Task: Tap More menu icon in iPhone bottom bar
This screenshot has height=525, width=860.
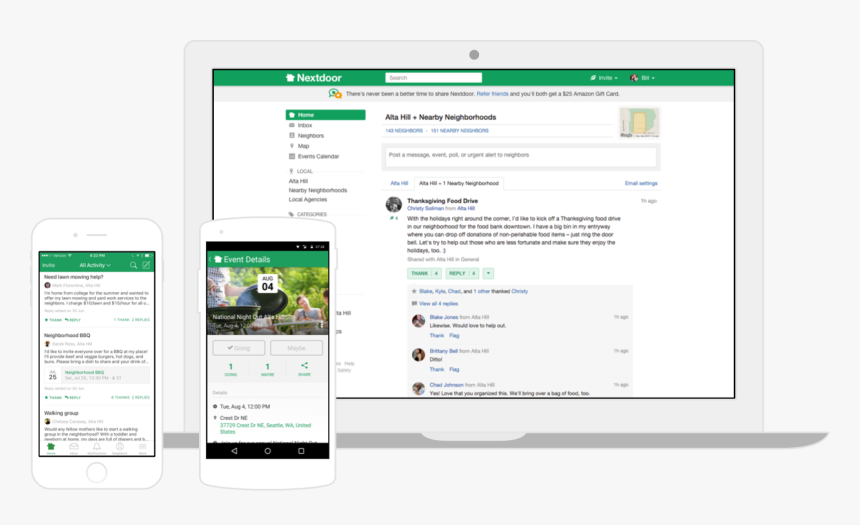Action: point(143,448)
